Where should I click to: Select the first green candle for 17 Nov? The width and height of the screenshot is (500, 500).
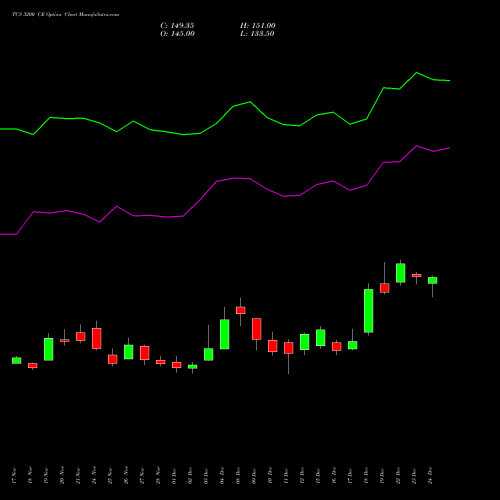17,360
